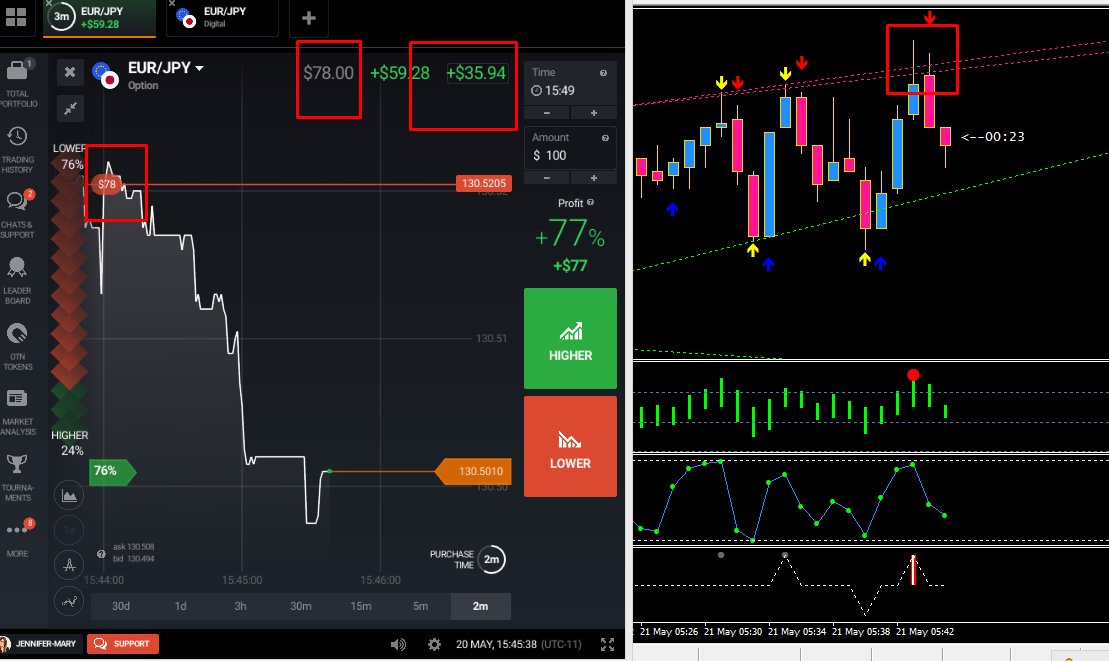The image size is (1109, 661).
Task: Click the Profit help question icon
Action: click(591, 203)
